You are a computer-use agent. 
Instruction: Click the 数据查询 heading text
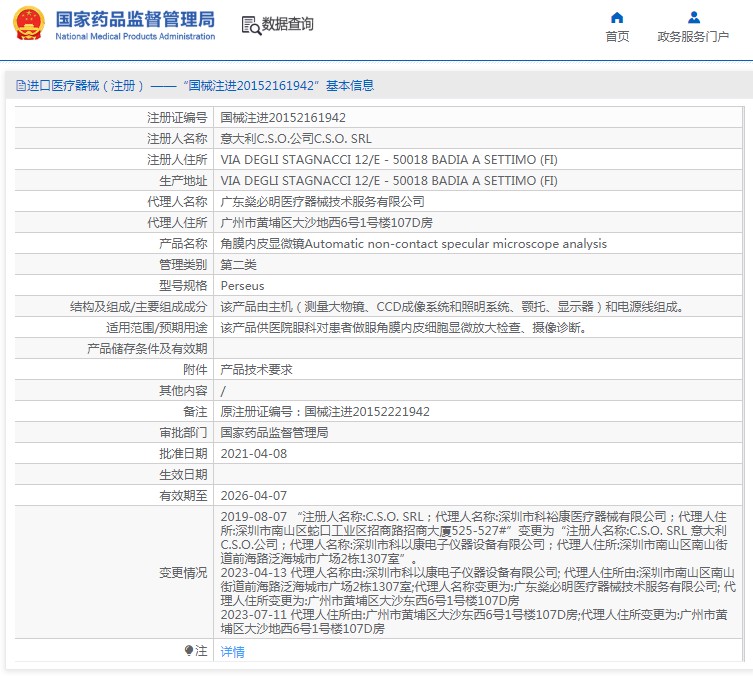pos(287,24)
